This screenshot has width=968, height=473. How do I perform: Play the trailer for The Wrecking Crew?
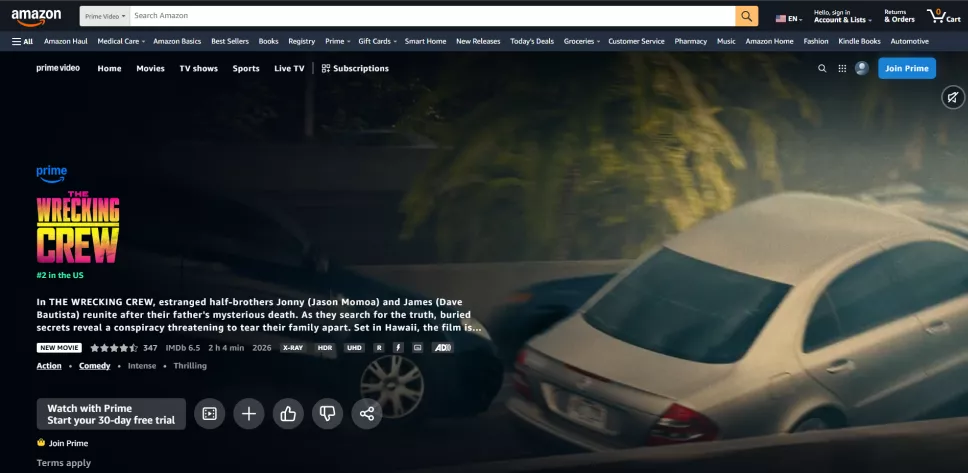(209, 414)
